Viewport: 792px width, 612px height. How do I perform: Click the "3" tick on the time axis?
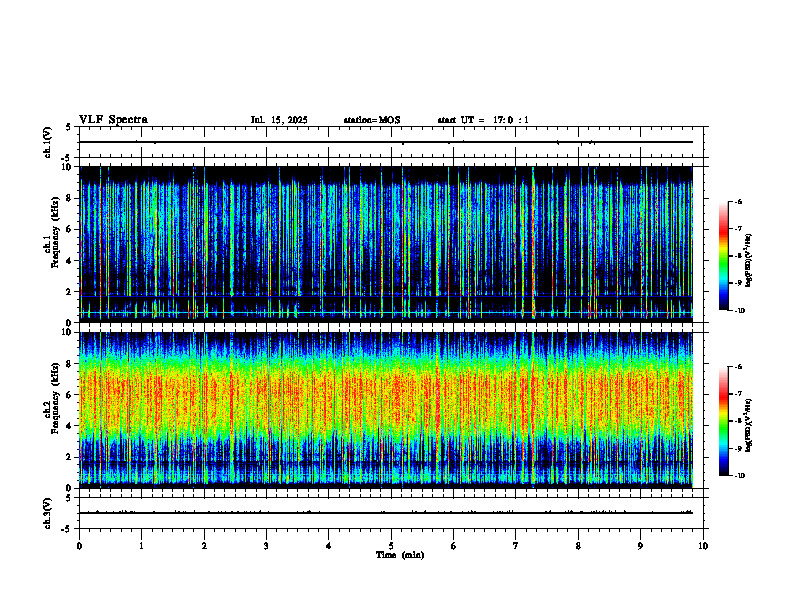(266, 546)
